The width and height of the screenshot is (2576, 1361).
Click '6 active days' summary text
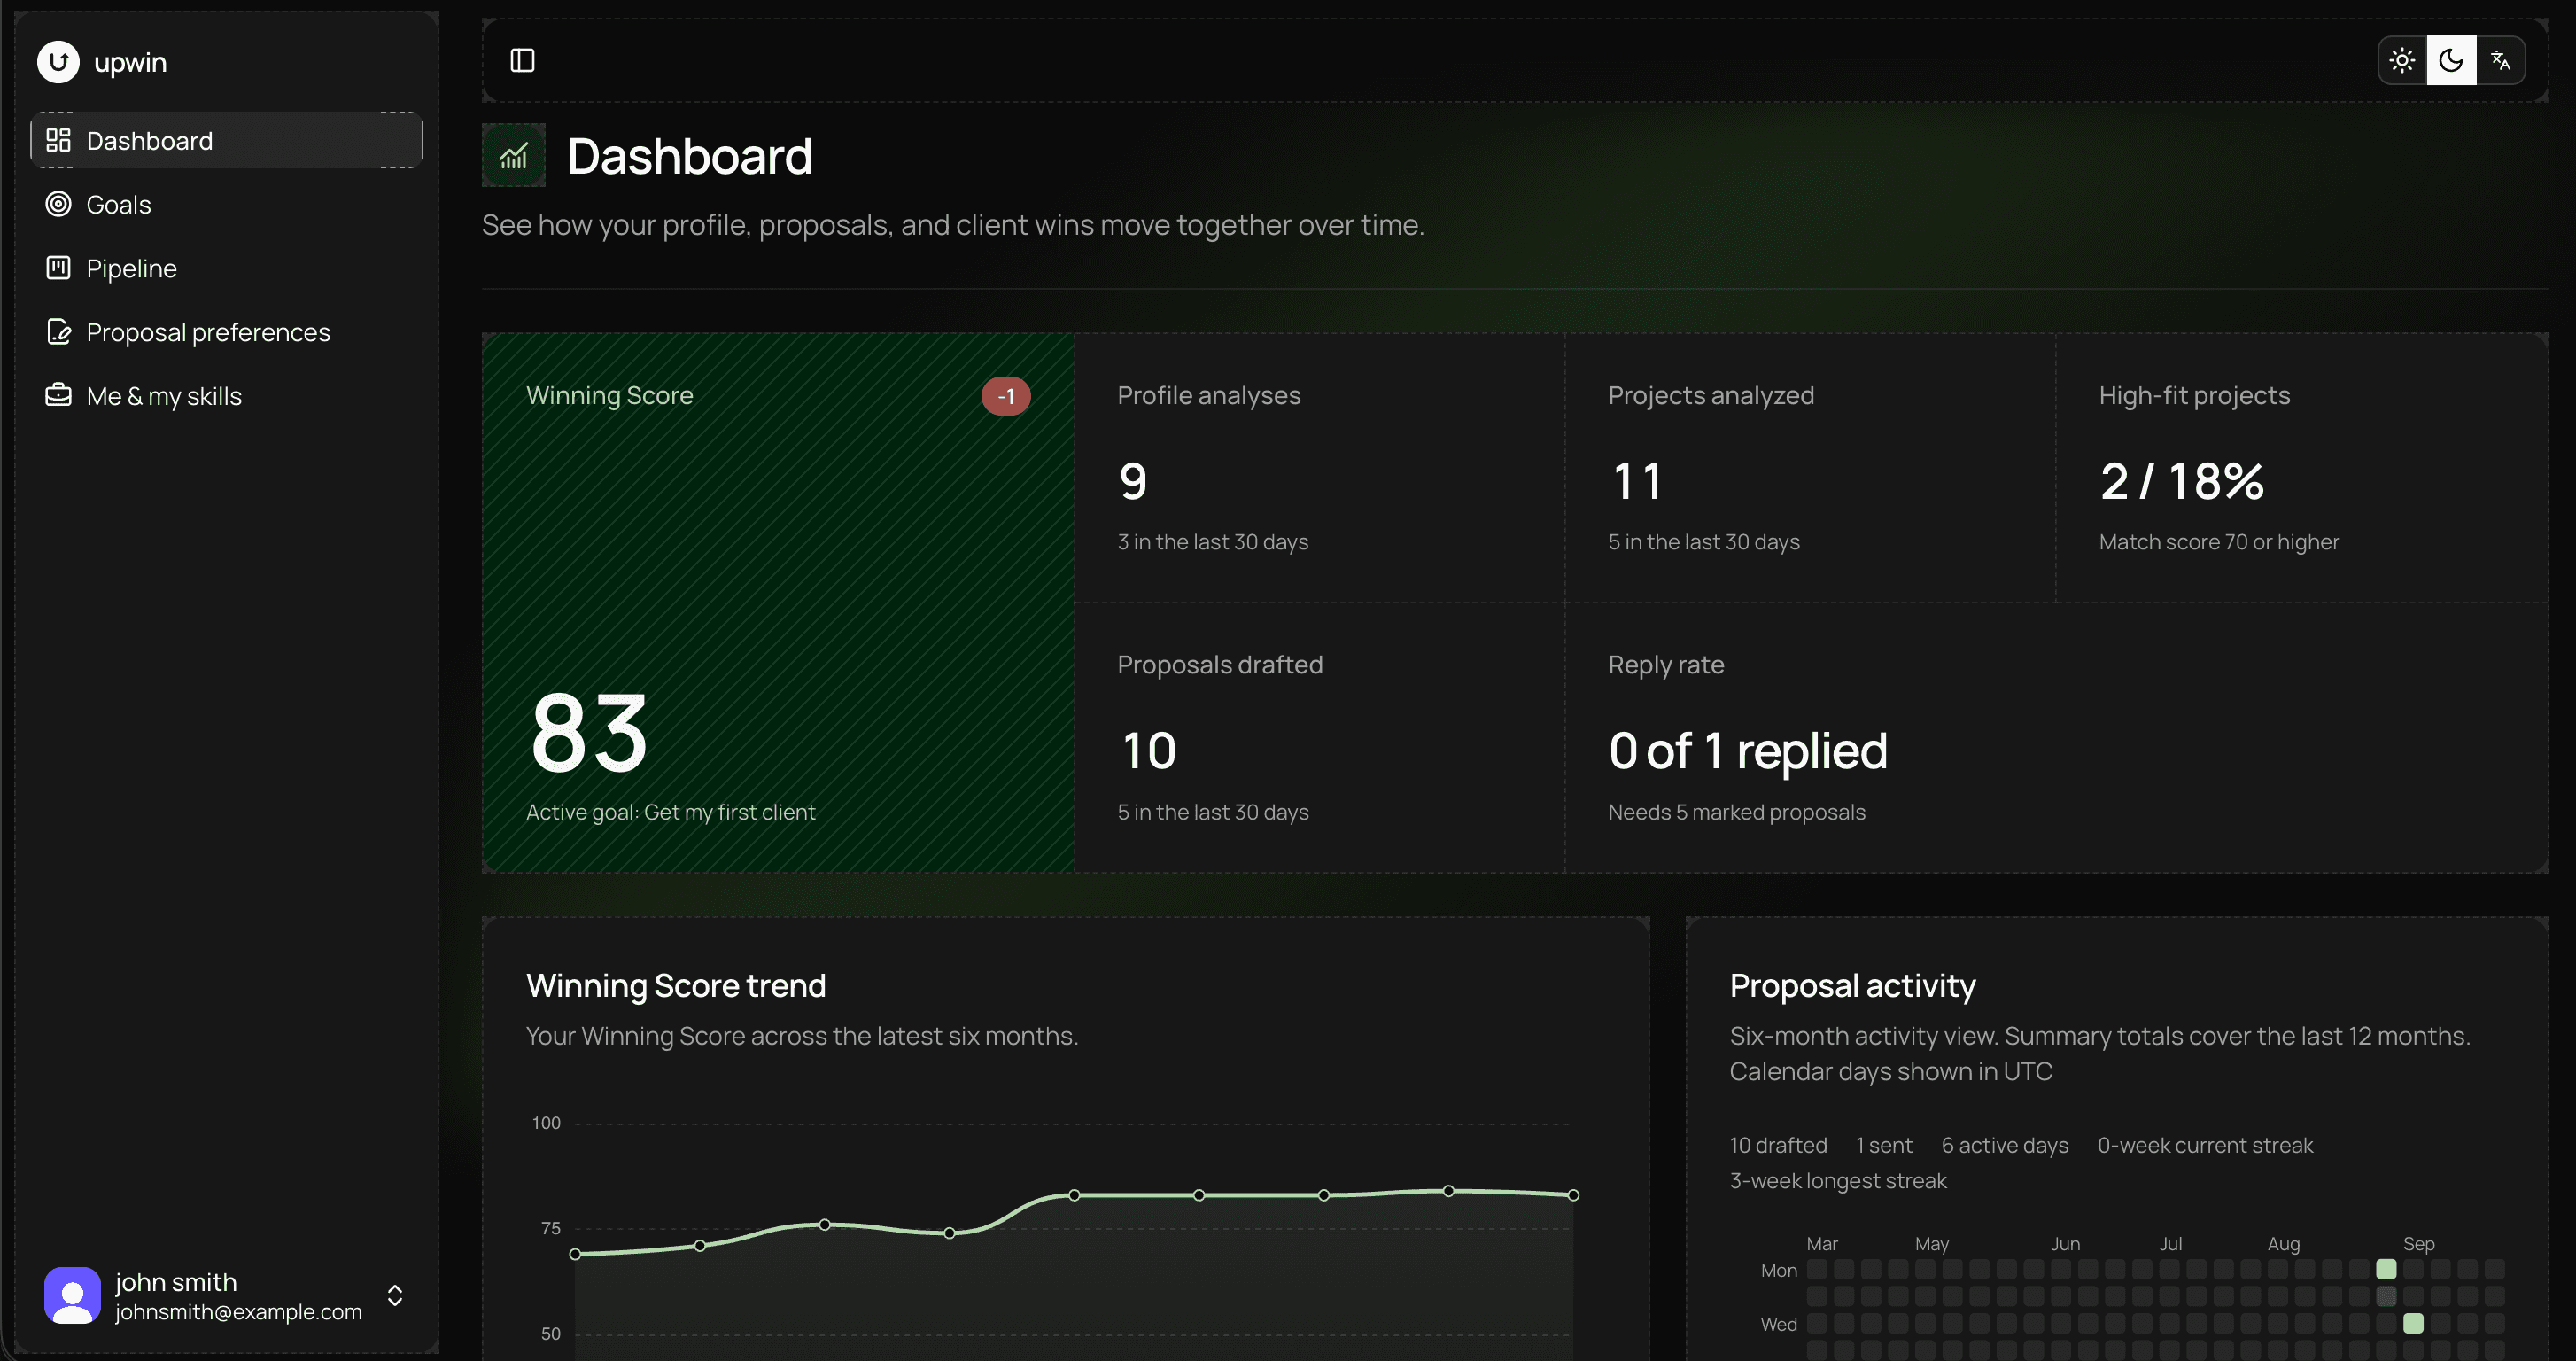[x=2005, y=1145]
